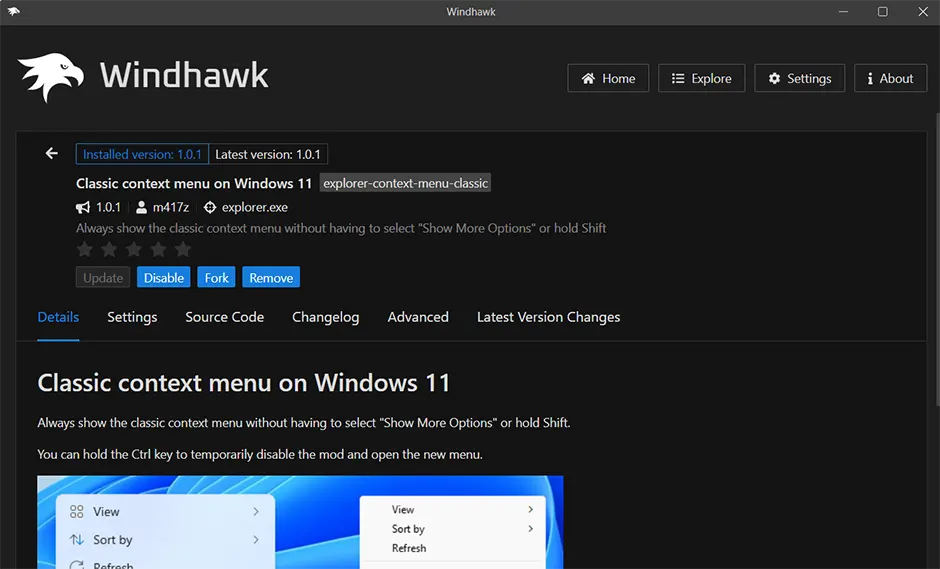Close the Windhawk window

pyautogui.click(x=923, y=11)
